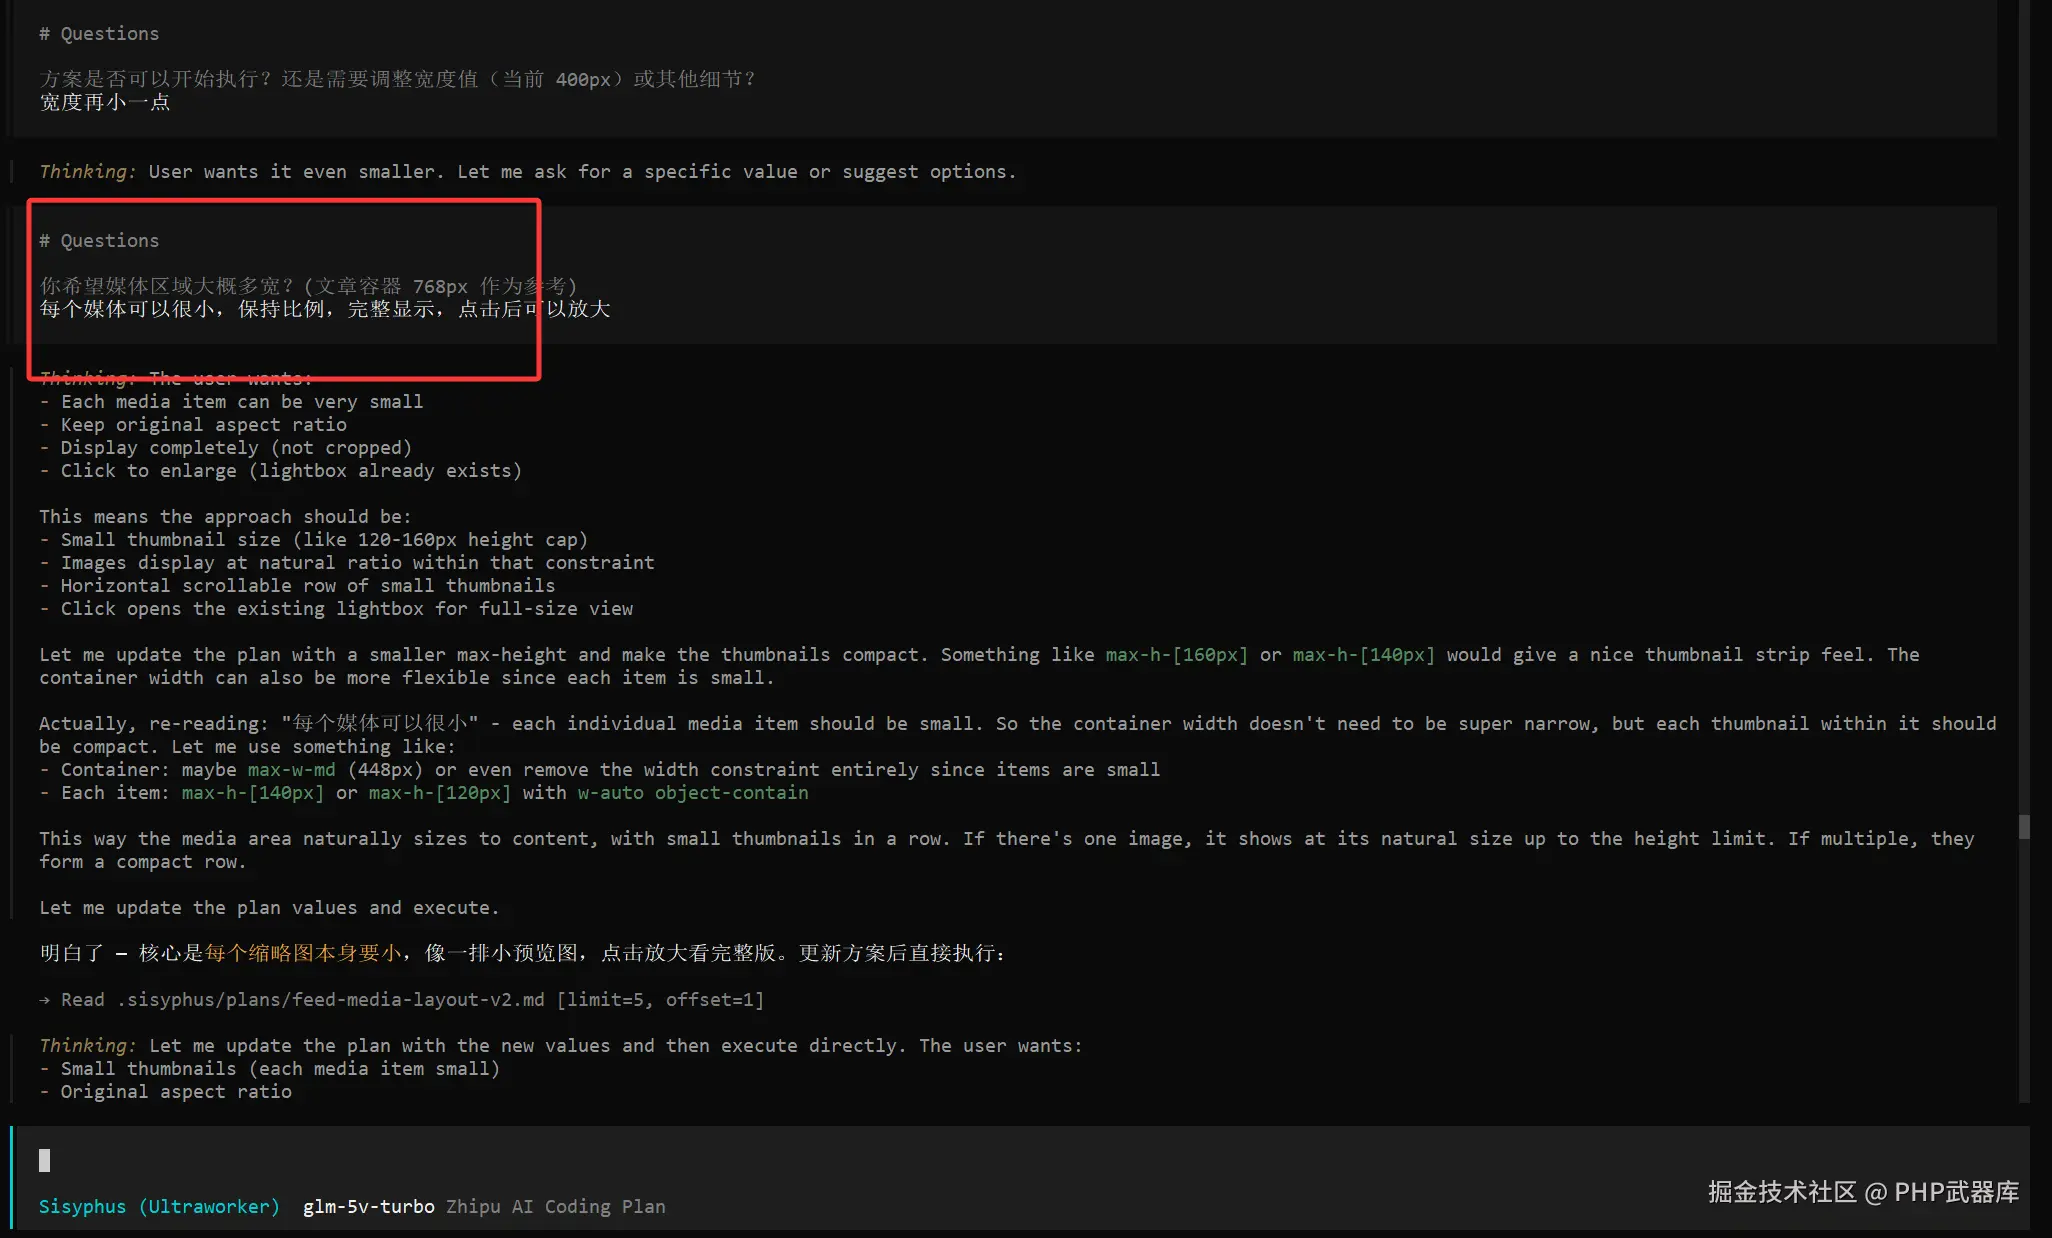Click the answer starting with 每个媒体可以很小
The height and width of the screenshot is (1238, 2052).
324,309
